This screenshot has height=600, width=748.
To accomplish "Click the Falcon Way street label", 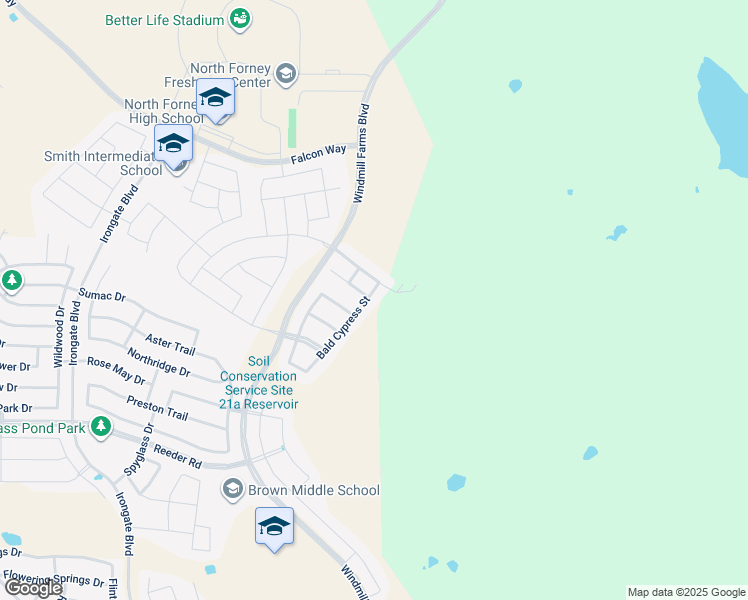I will coord(318,154).
